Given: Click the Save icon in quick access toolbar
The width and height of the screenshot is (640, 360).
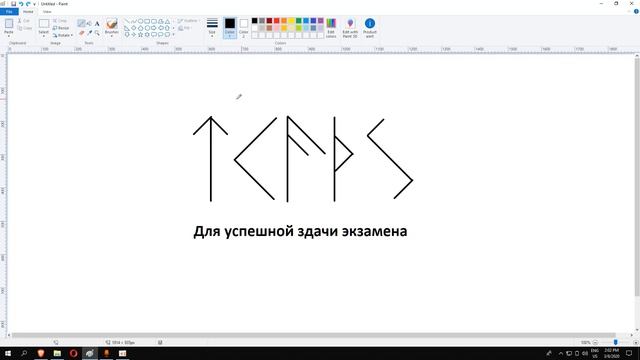Looking at the screenshot, I should coord(13,4).
